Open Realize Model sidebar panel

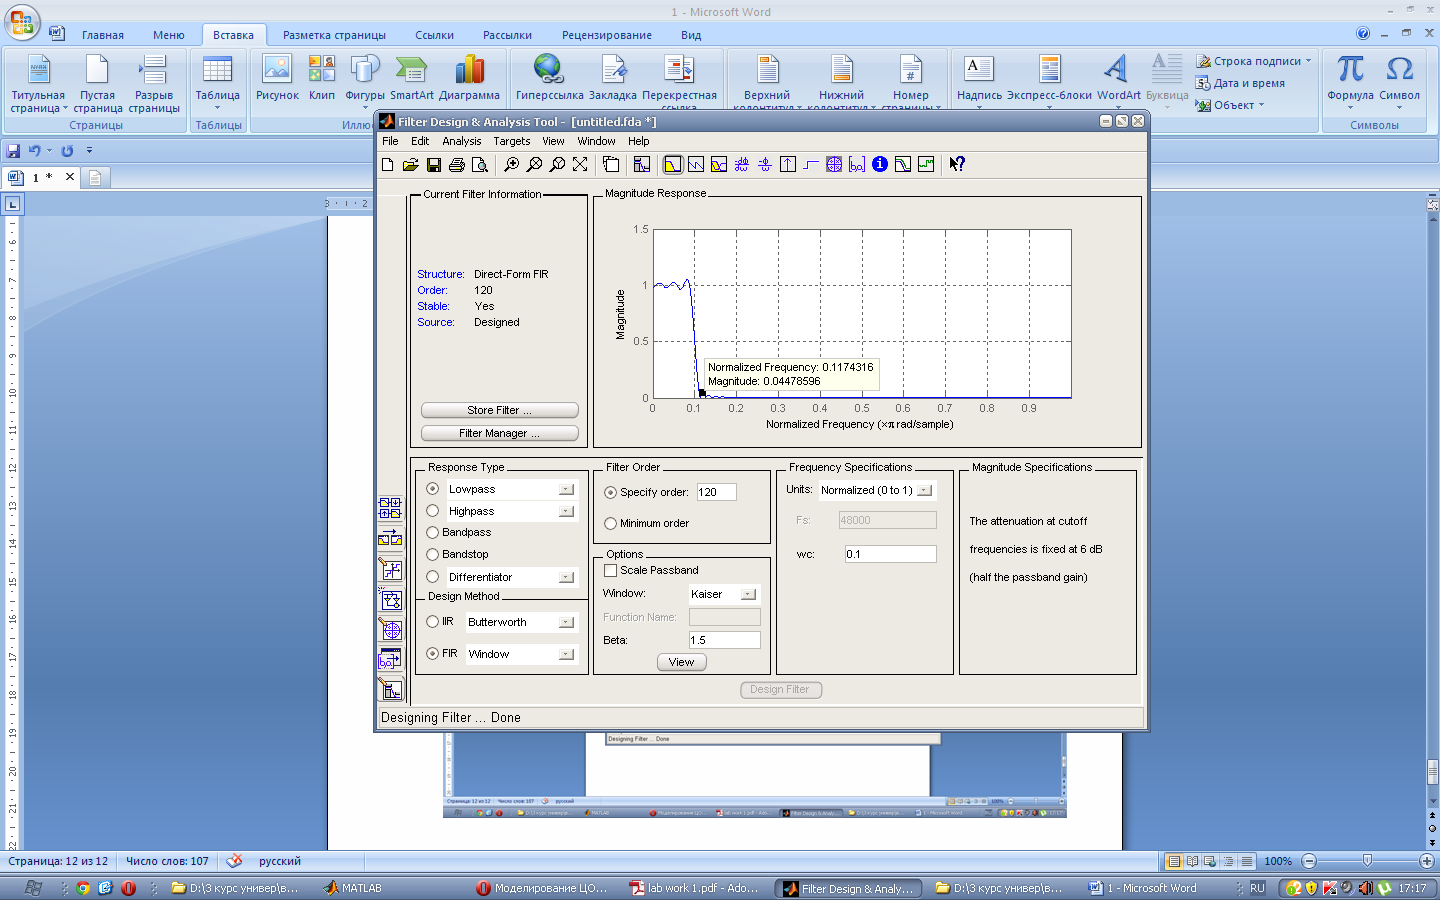(390, 600)
